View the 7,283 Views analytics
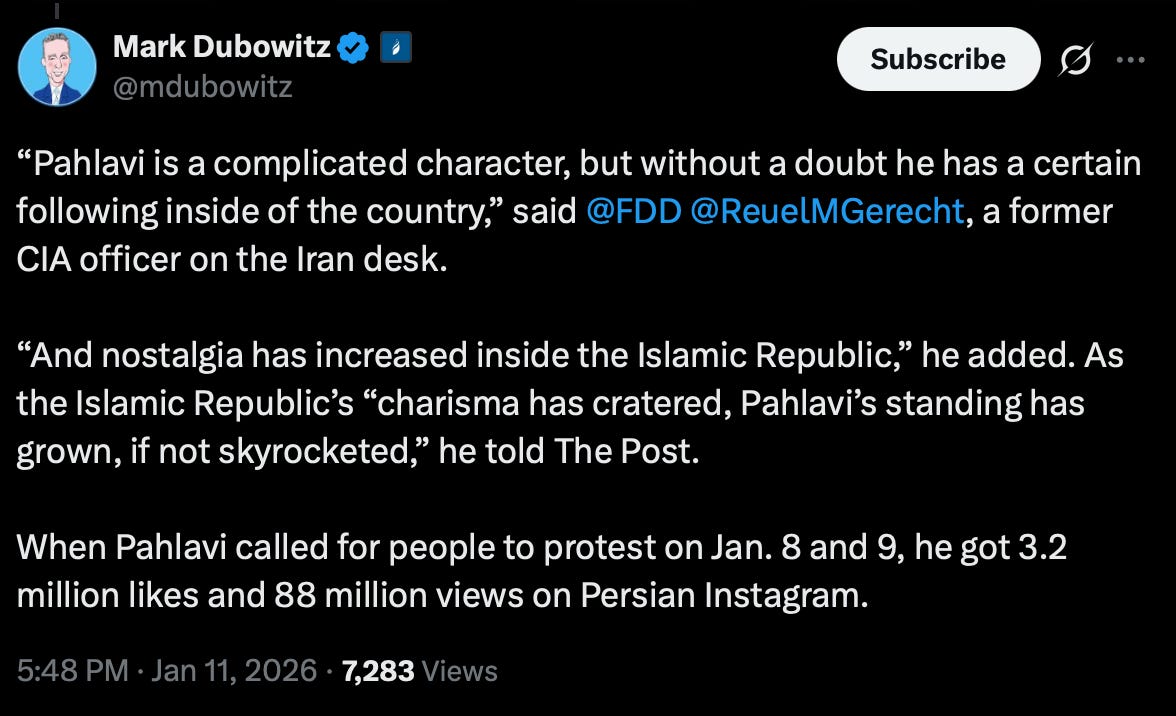The image size is (1176, 716). tap(419, 670)
